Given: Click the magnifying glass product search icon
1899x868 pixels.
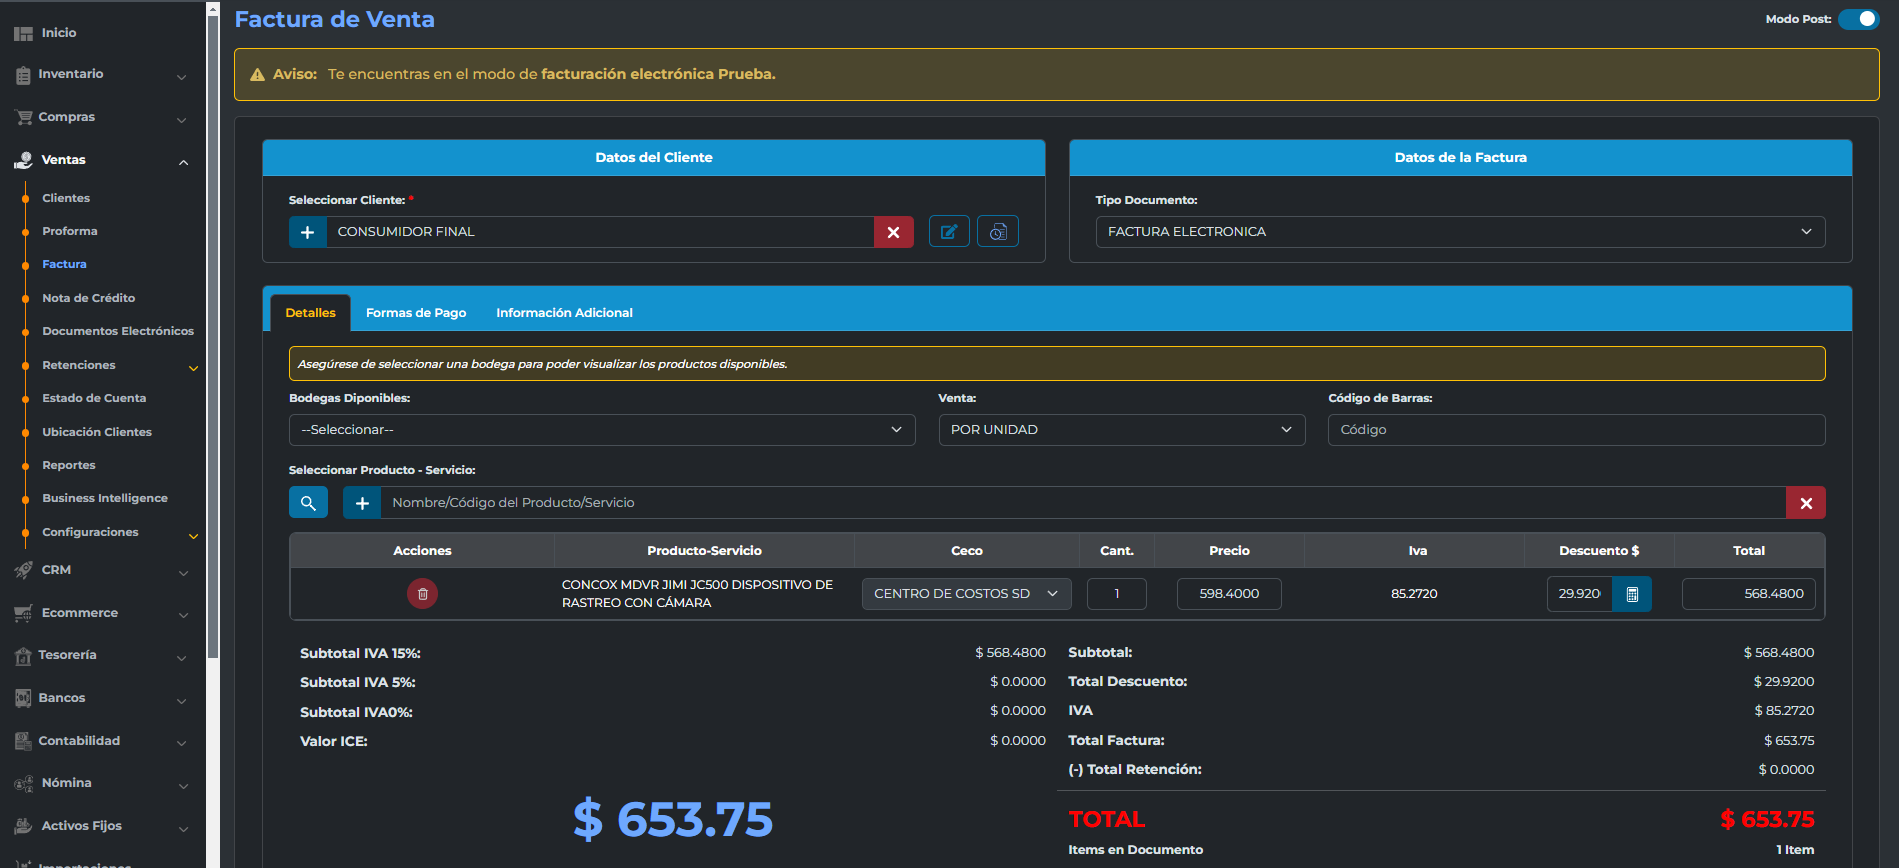Looking at the screenshot, I should click(x=308, y=503).
